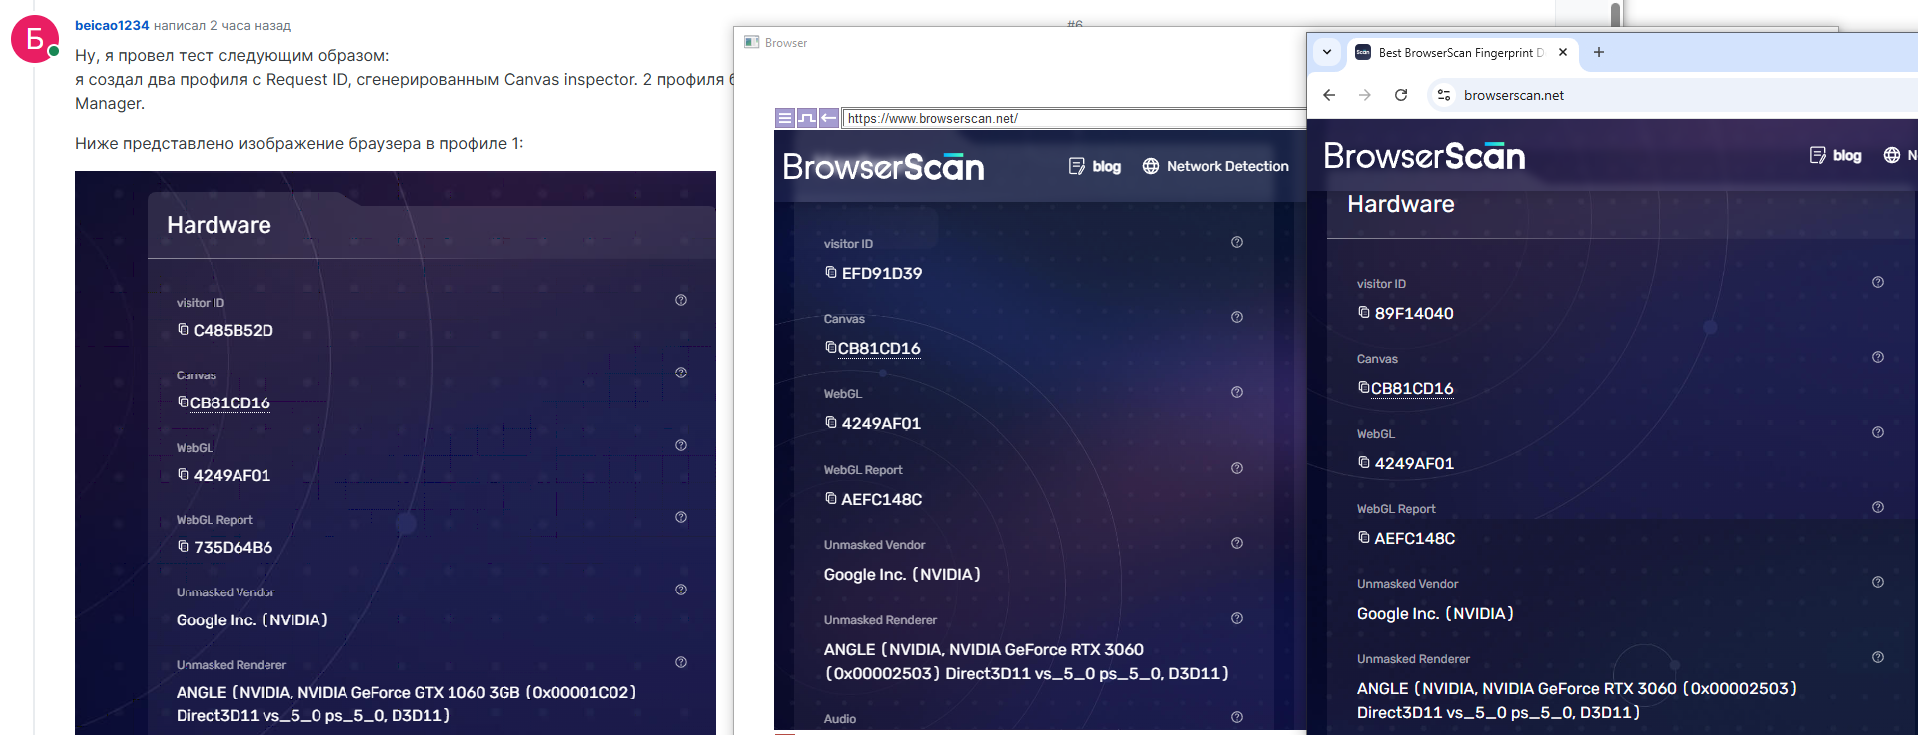Screen dimensions: 1918x735
Task: Copy visitor ID EFD91D39 via copy icon
Action: 830,272
